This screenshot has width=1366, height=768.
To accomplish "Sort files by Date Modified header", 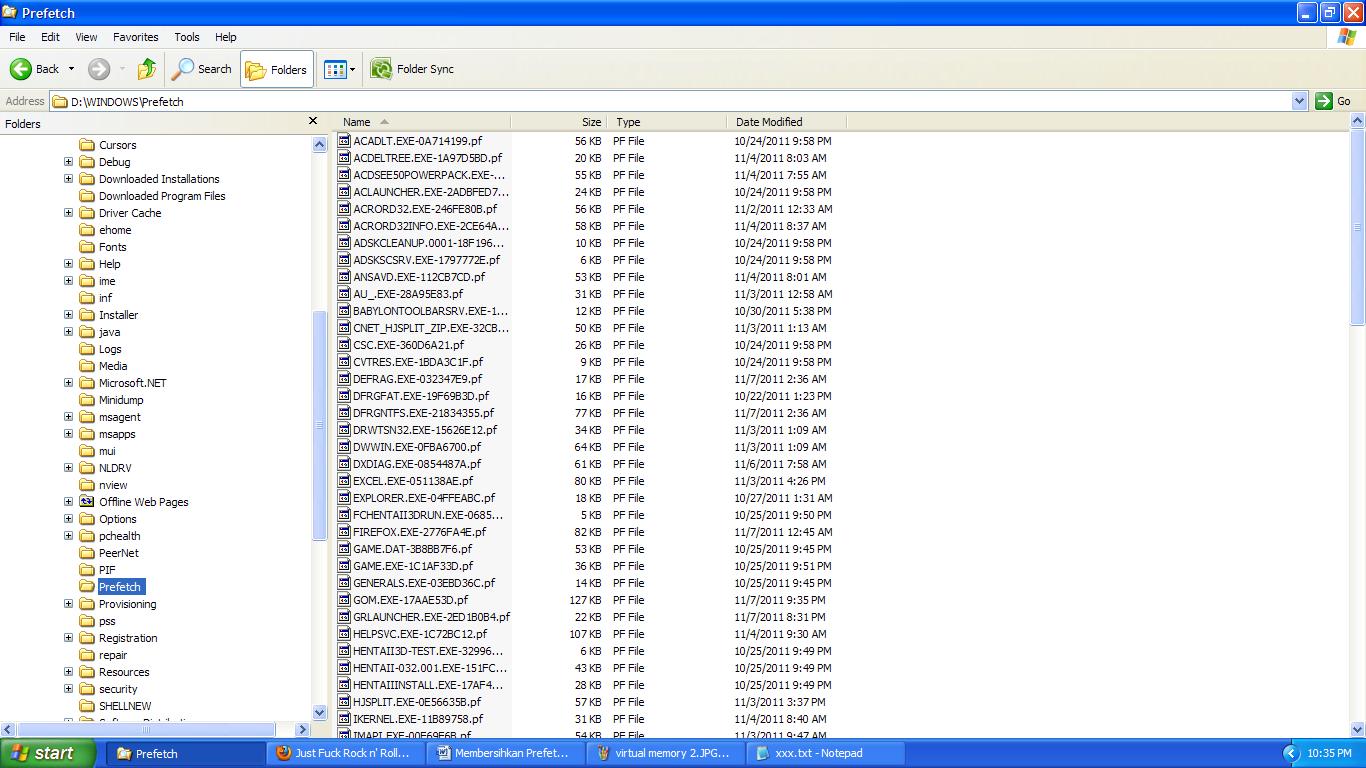I will coord(787,122).
